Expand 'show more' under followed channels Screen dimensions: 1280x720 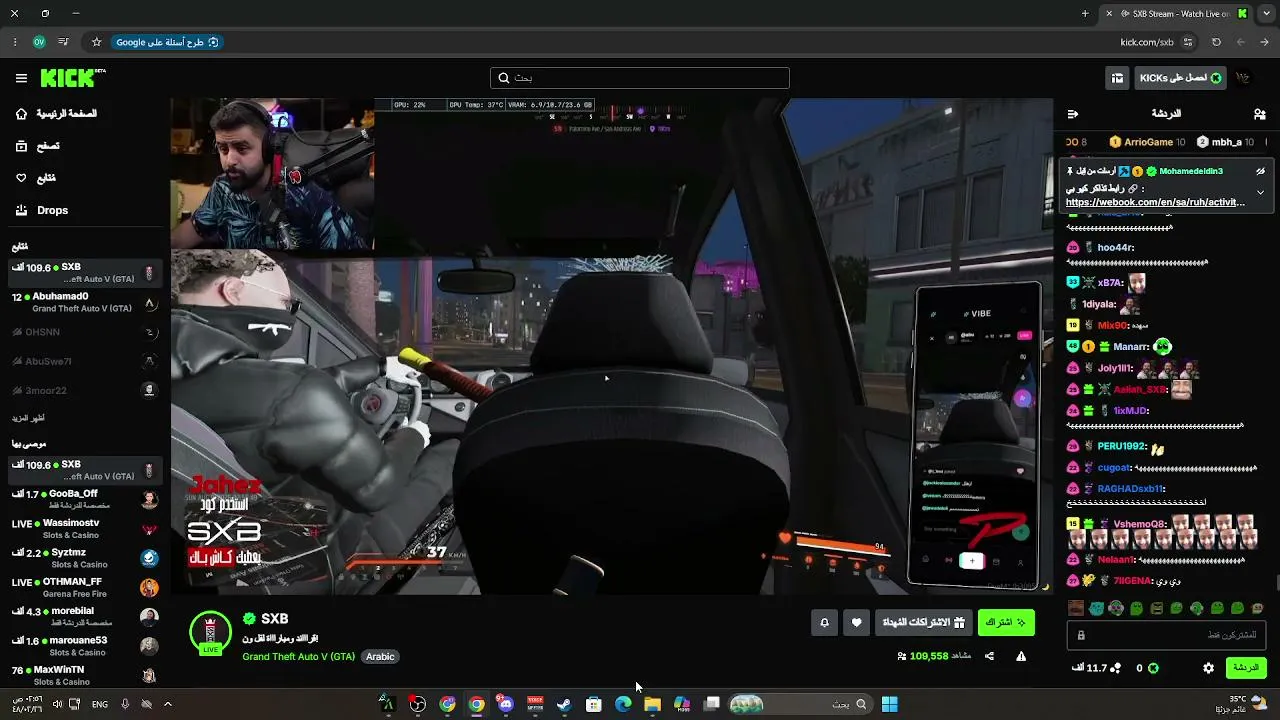(x=28, y=418)
